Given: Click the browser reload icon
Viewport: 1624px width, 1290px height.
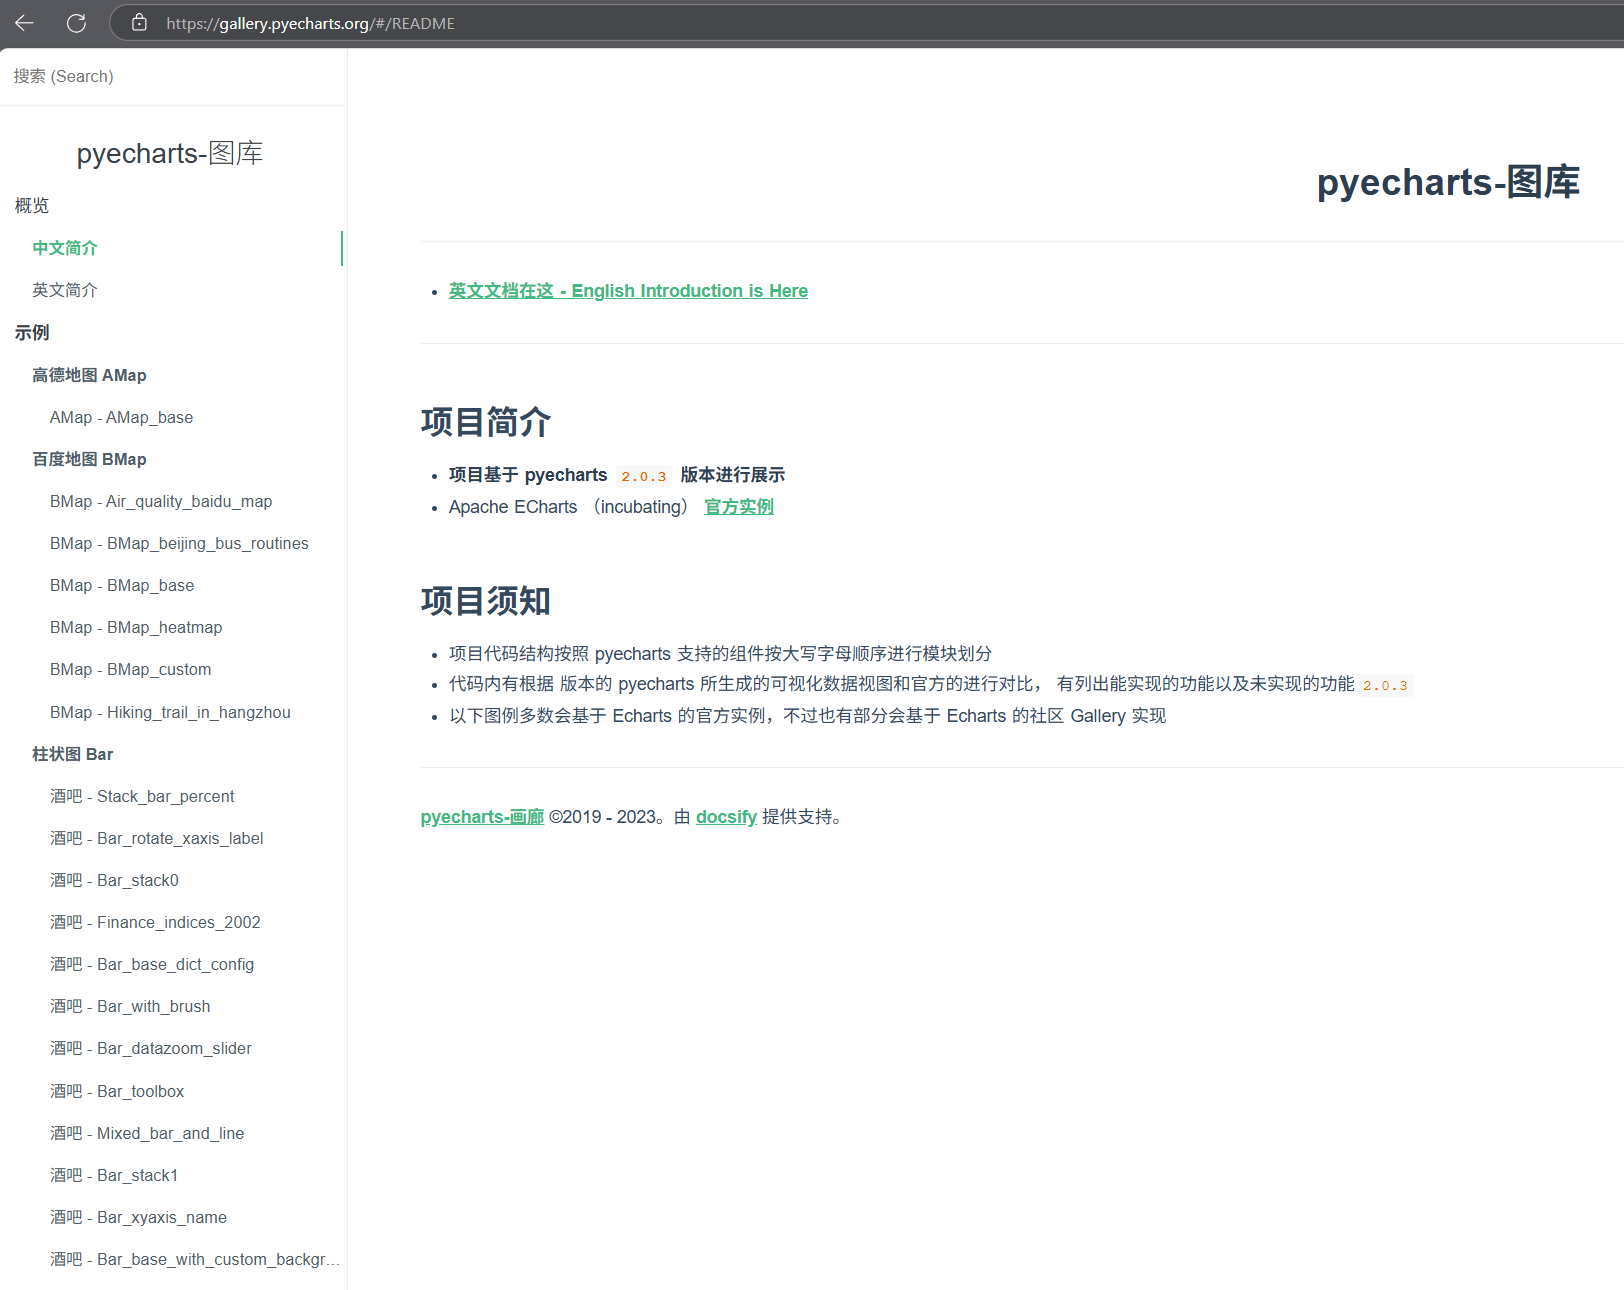Looking at the screenshot, I should (x=76, y=23).
